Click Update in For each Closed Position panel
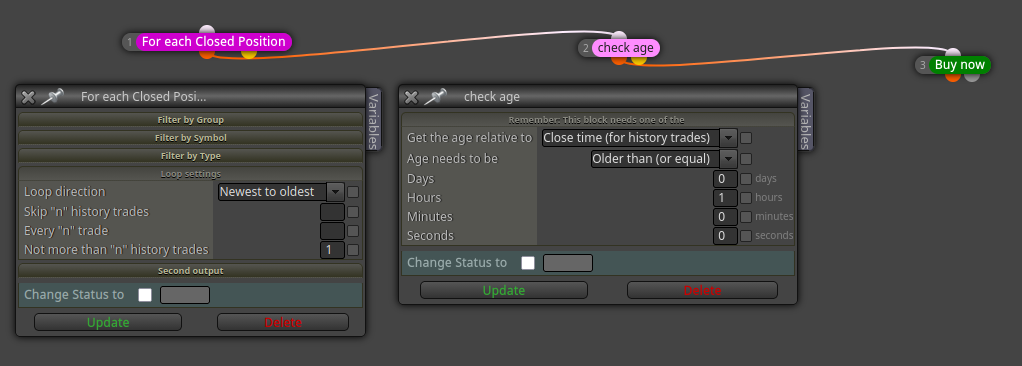This screenshot has height=366, width=1022. click(x=108, y=322)
